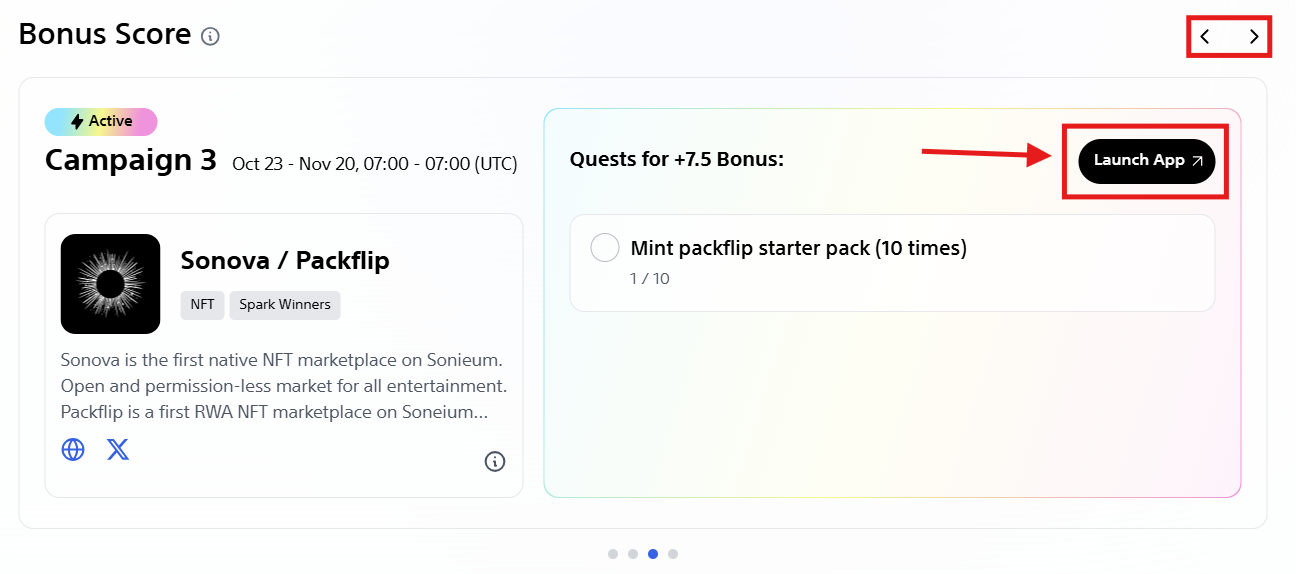Click the info icon in the Sonova card
This screenshot has height=574, width=1296.
[495, 461]
